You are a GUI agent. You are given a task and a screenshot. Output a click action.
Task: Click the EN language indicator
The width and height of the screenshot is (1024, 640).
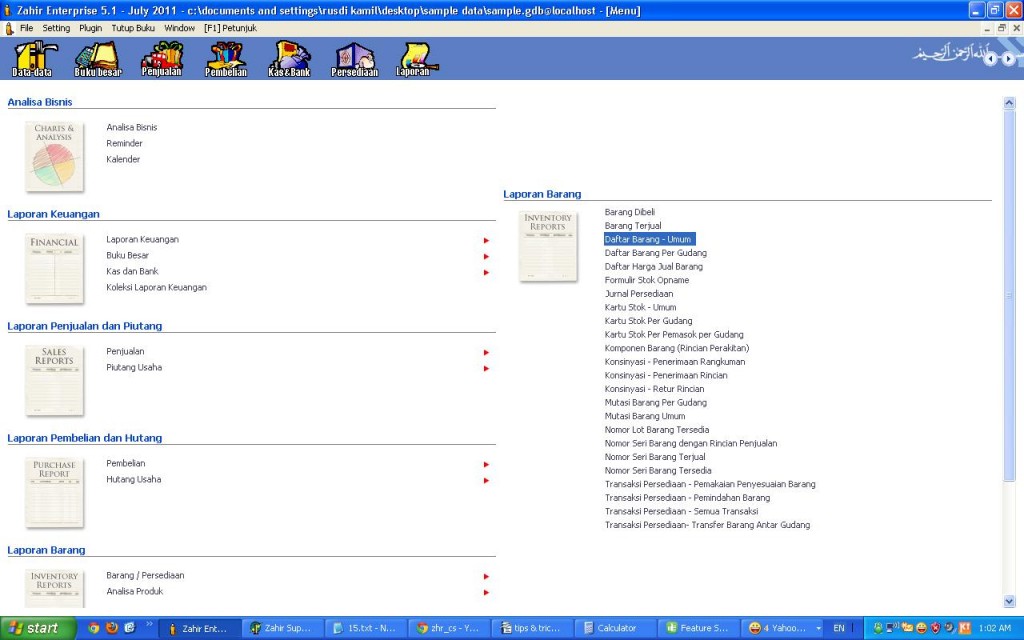[839, 628]
